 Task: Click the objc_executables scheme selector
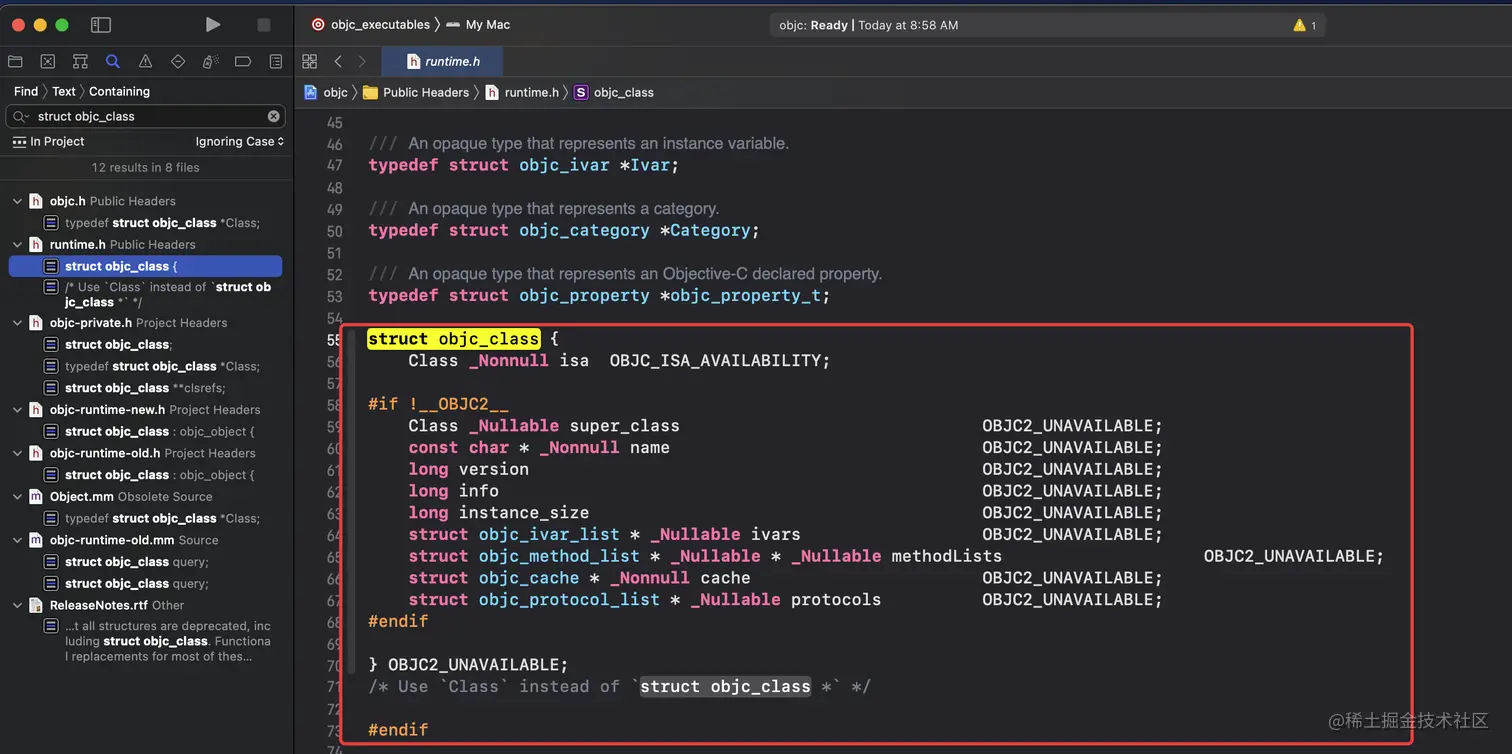(x=370, y=25)
